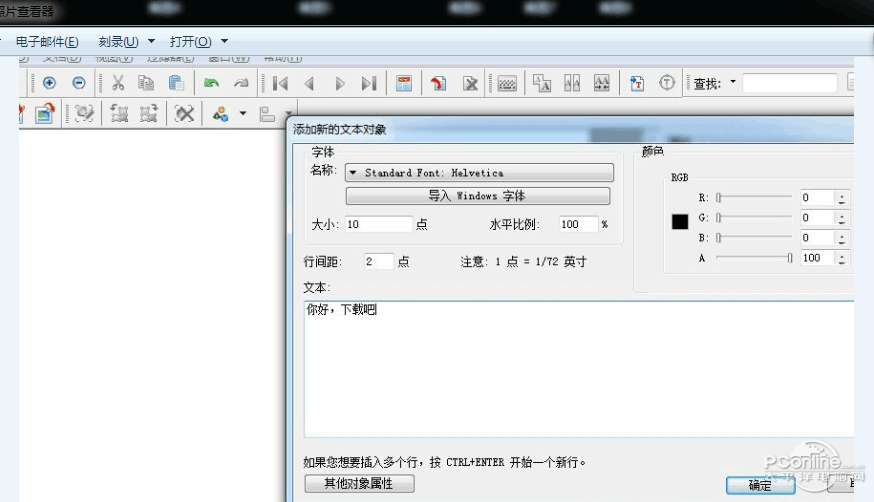Screen dimensions: 874x502
Task: Click the next page arrow icon
Action: (x=340, y=84)
